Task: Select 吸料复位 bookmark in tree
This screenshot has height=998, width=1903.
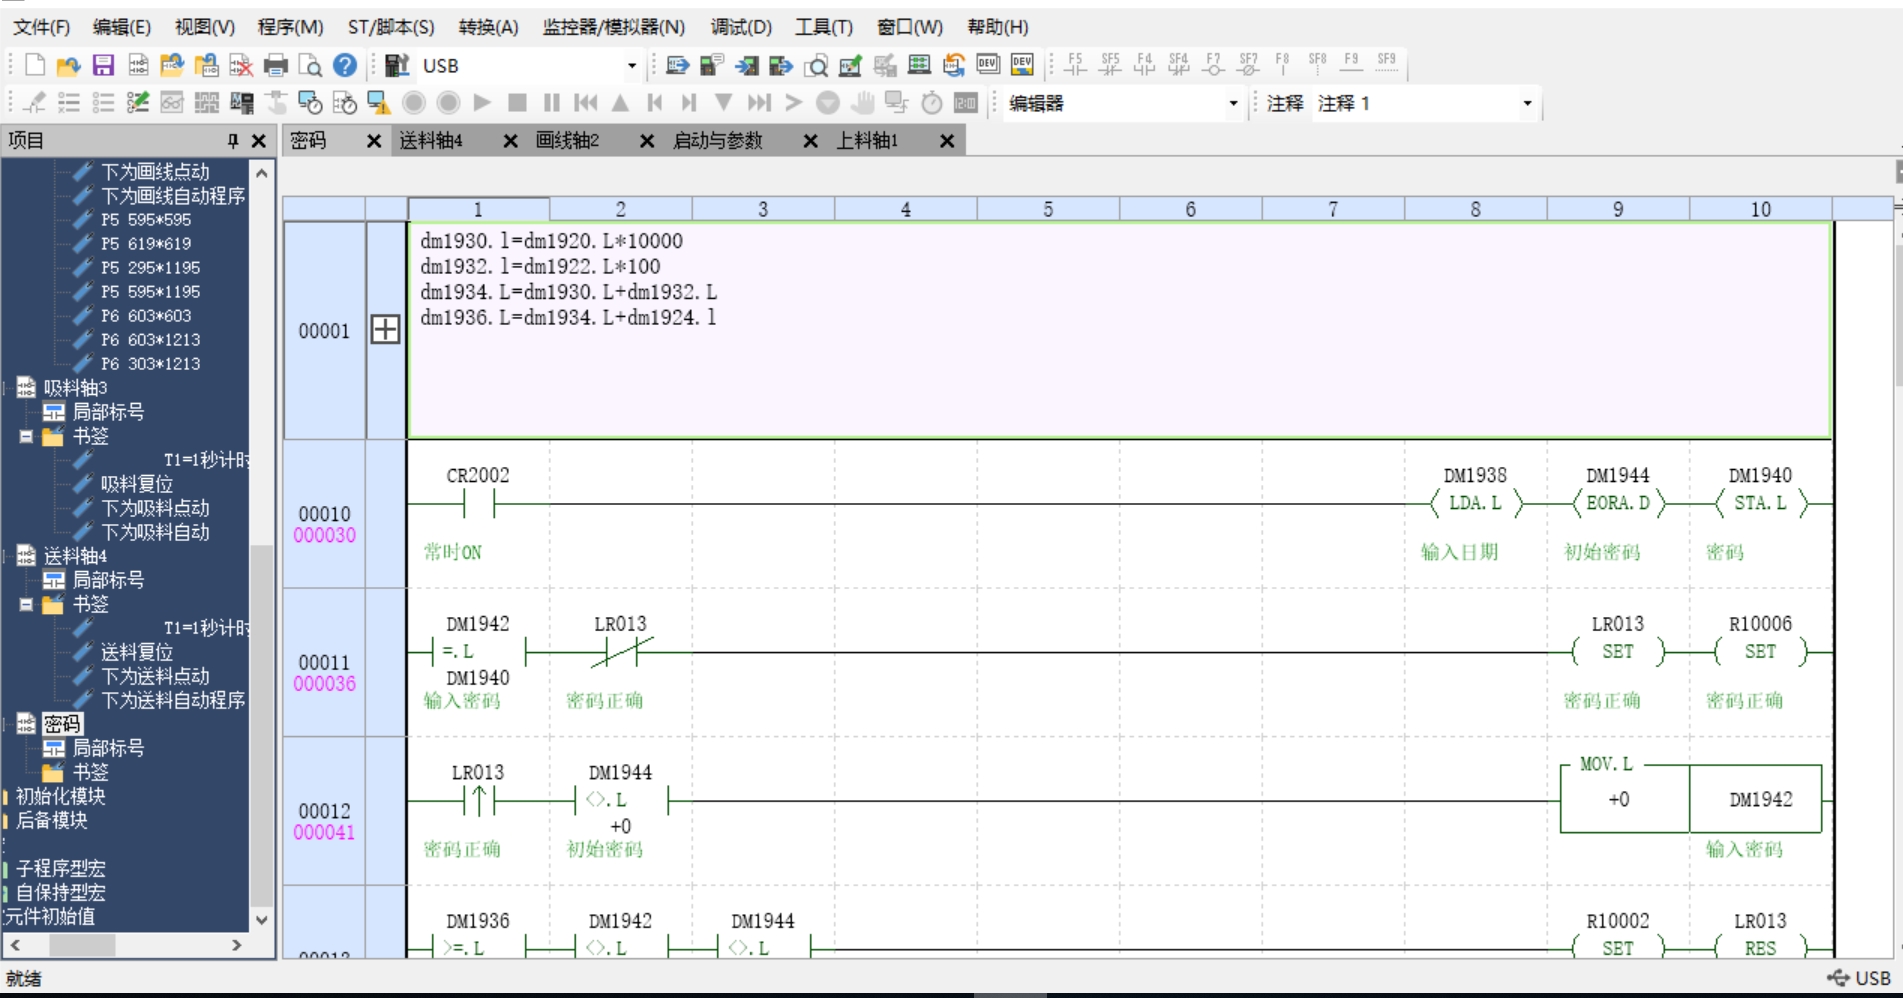Action: click(x=137, y=484)
